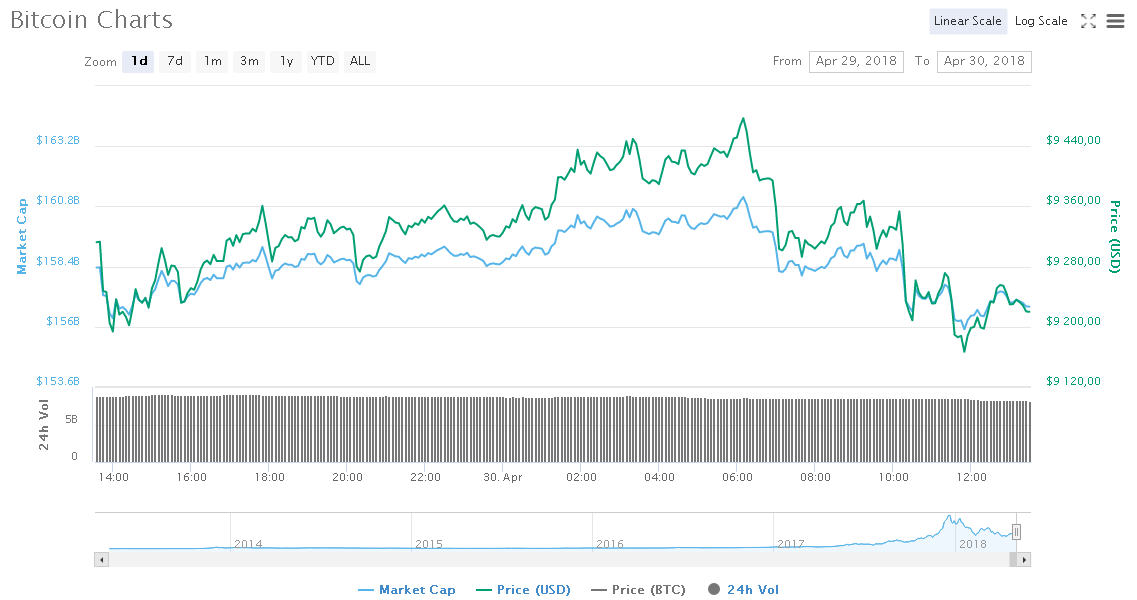Edit the From date field
Screen dimensions: 1137x600
click(856, 62)
